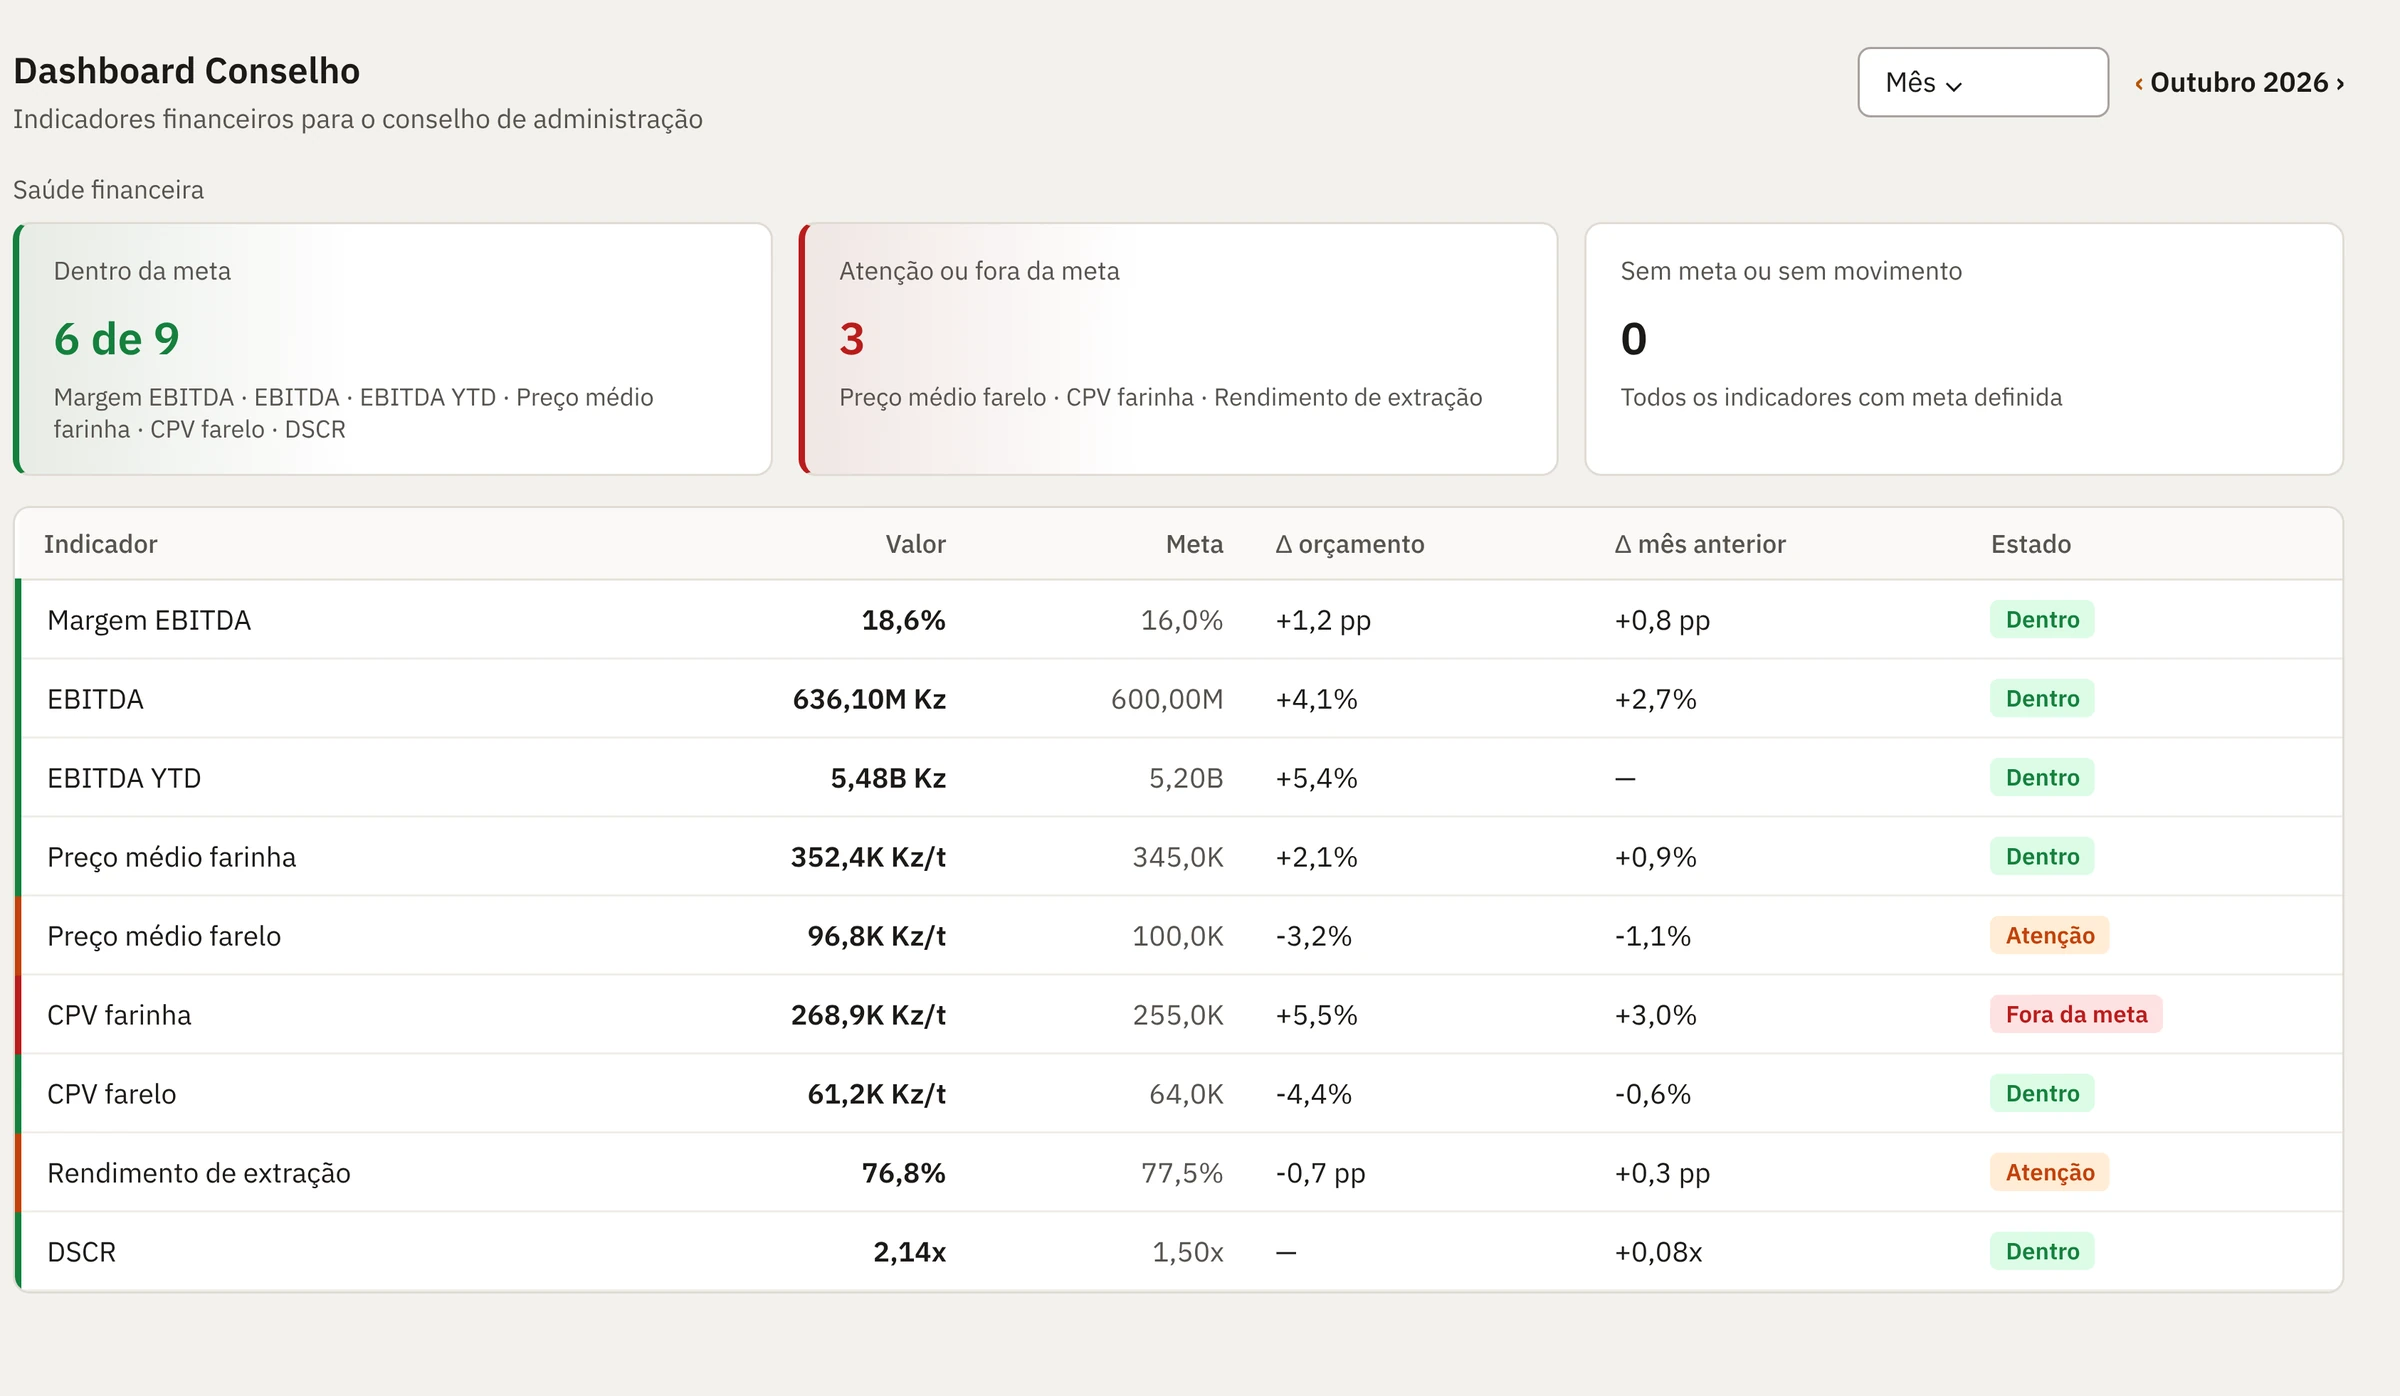
Task: Click the 18,6% Margem EBITDA value
Action: click(x=903, y=620)
